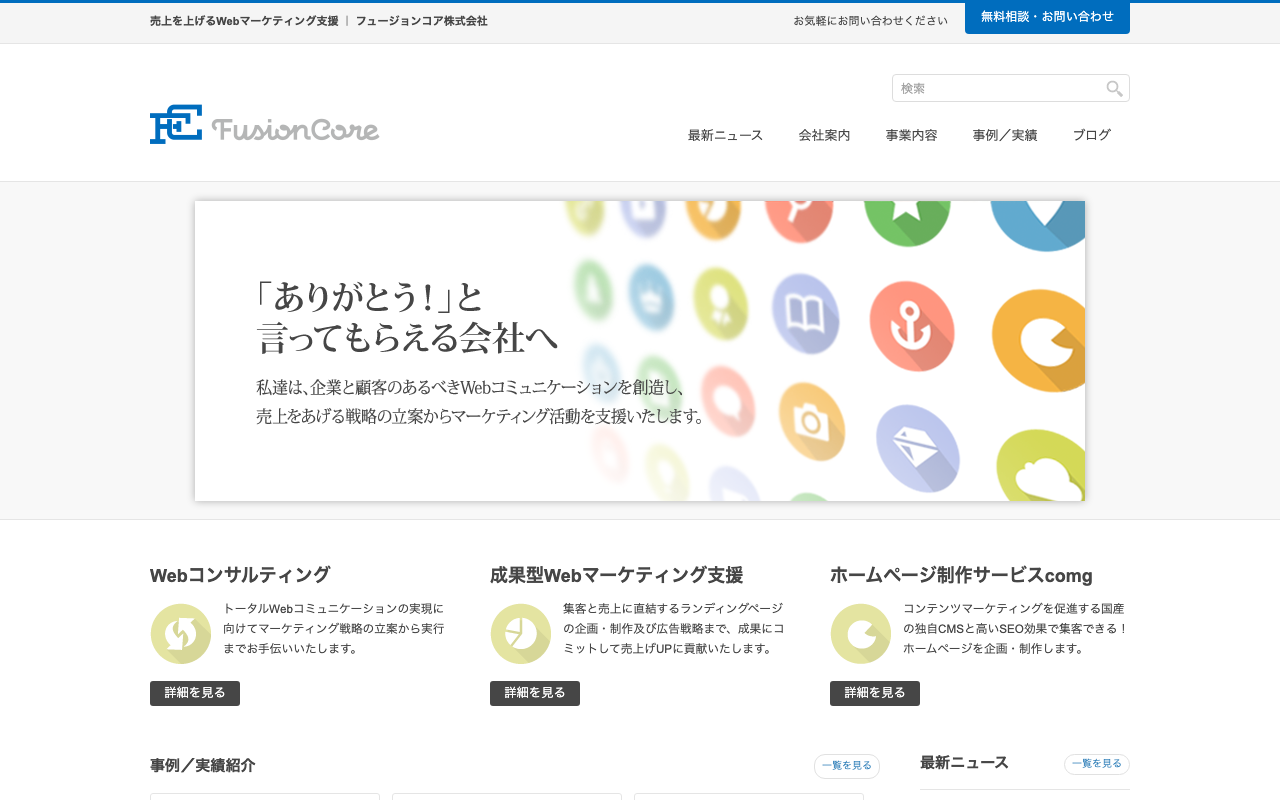Click 詳細を見る under Webコンサルティング
The image size is (1280, 800).
click(x=195, y=693)
